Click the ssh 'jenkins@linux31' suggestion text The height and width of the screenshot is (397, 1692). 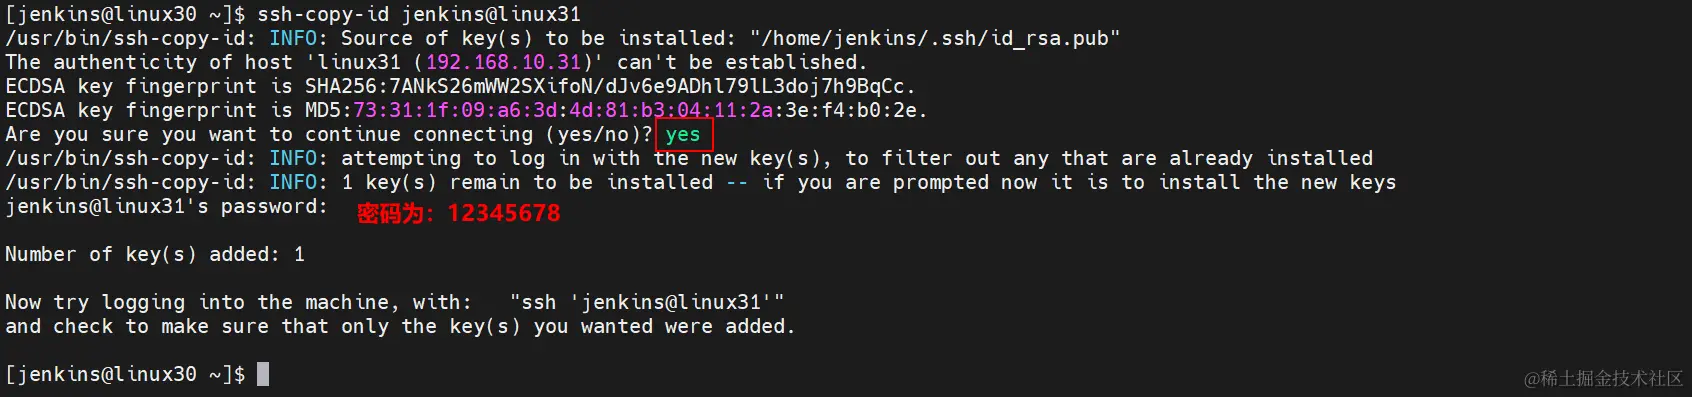[647, 302]
